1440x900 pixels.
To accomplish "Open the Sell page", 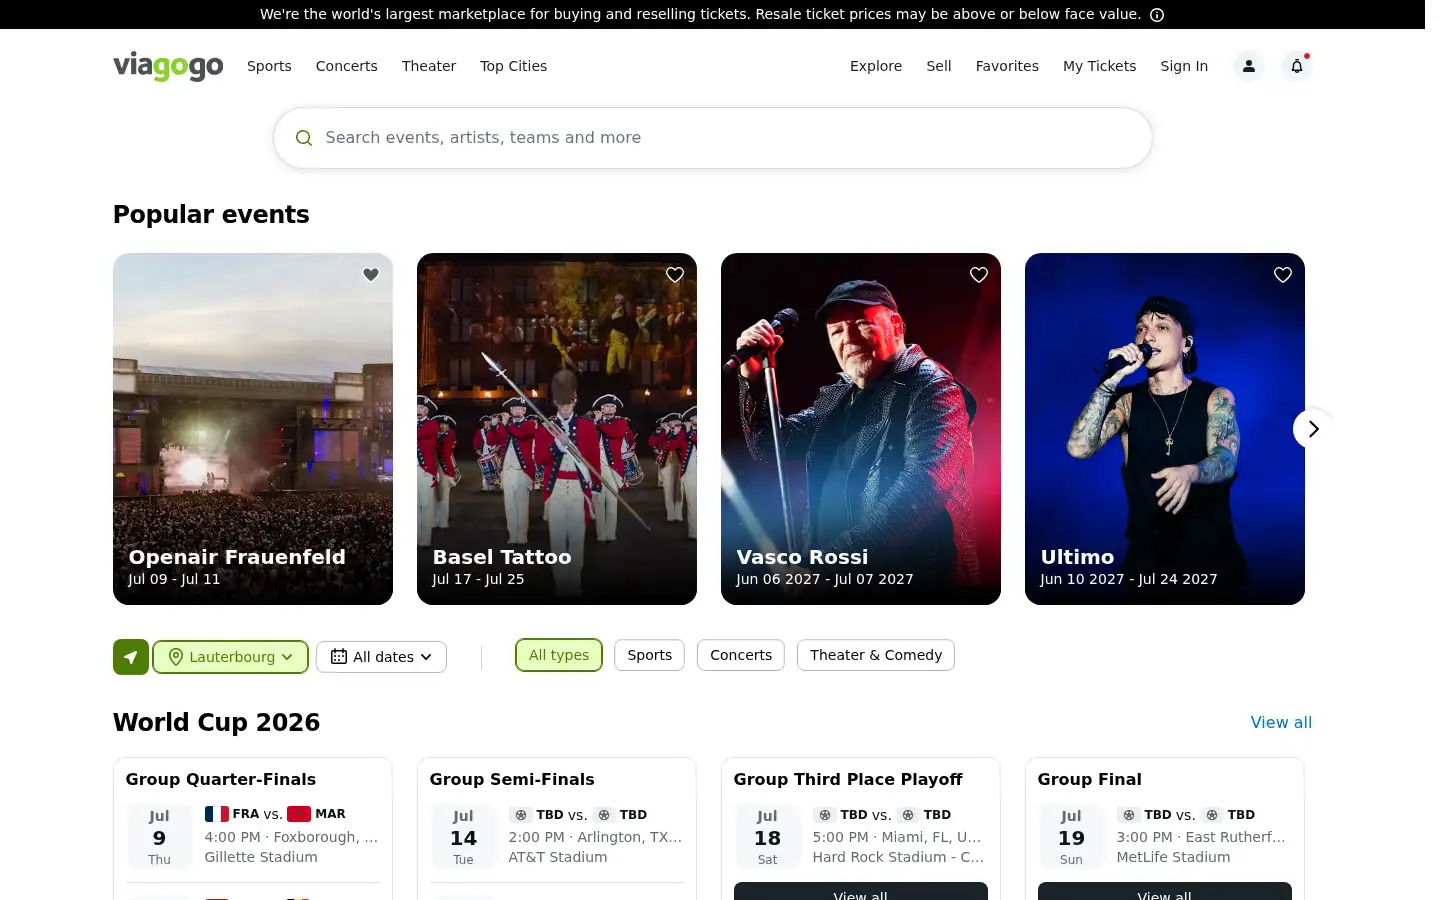I will coord(939,66).
